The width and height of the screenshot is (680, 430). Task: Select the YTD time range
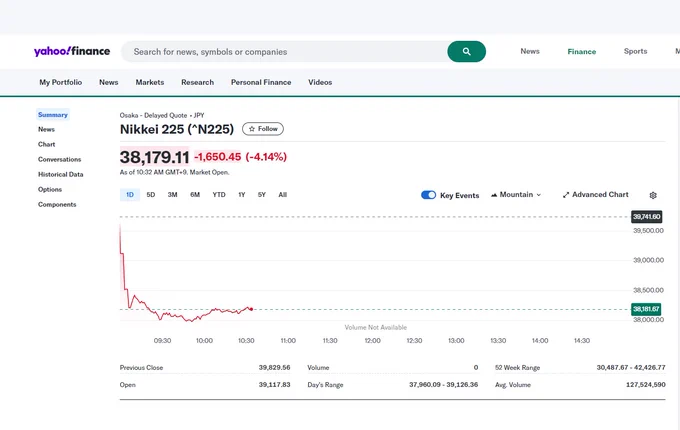coord(219,195)
